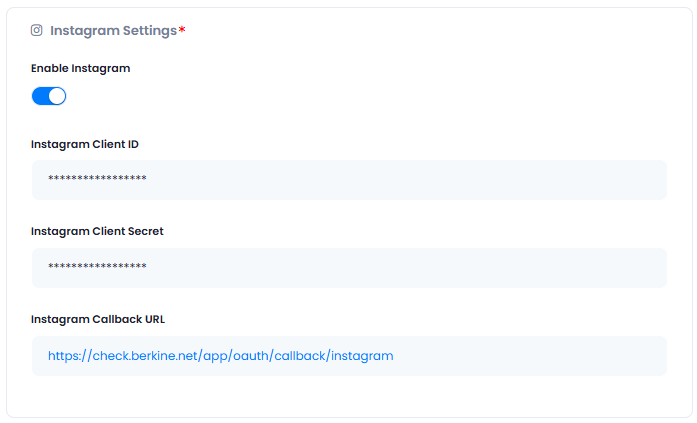This screenshot has width=697, height=423.
Task: Disable the Enable Instagram switch
Action: tap(49, 96)
